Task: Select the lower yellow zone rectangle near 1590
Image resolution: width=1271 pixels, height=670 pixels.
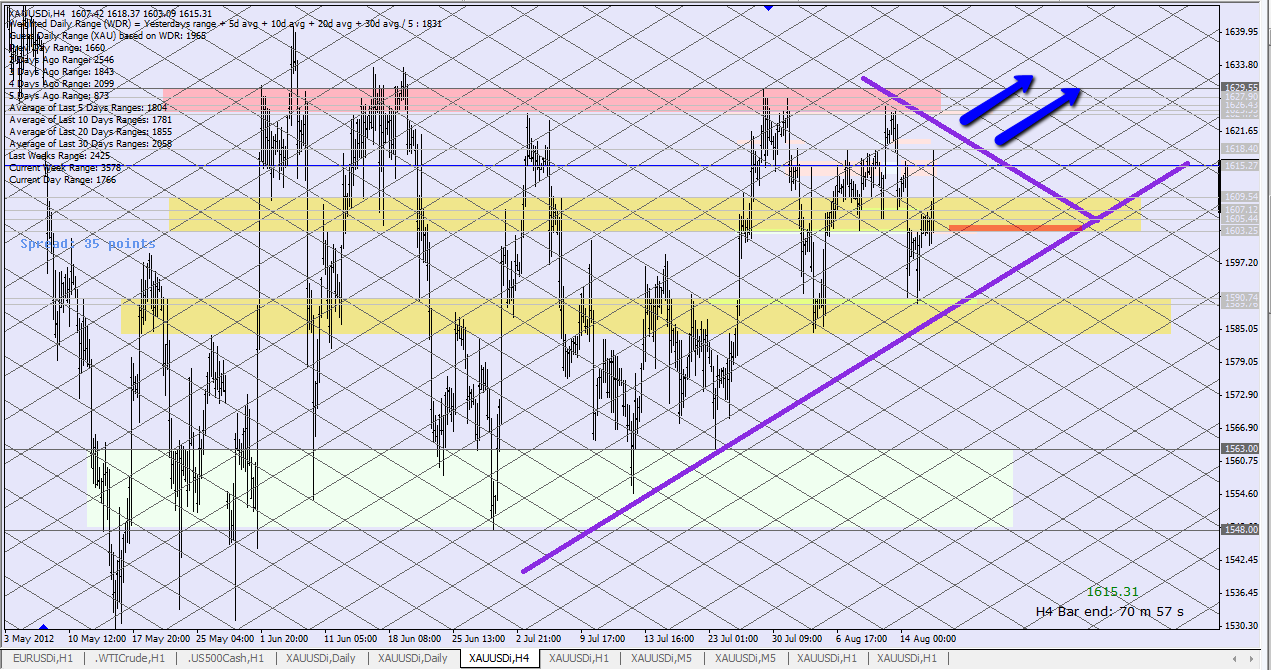Action: [x=646, y=316]
